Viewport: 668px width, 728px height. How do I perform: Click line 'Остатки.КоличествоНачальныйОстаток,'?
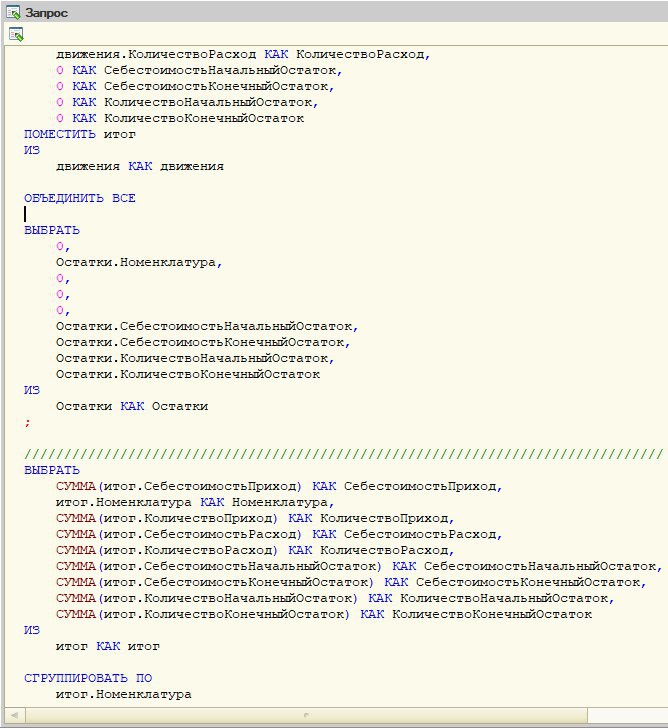[x=195, y=358]
